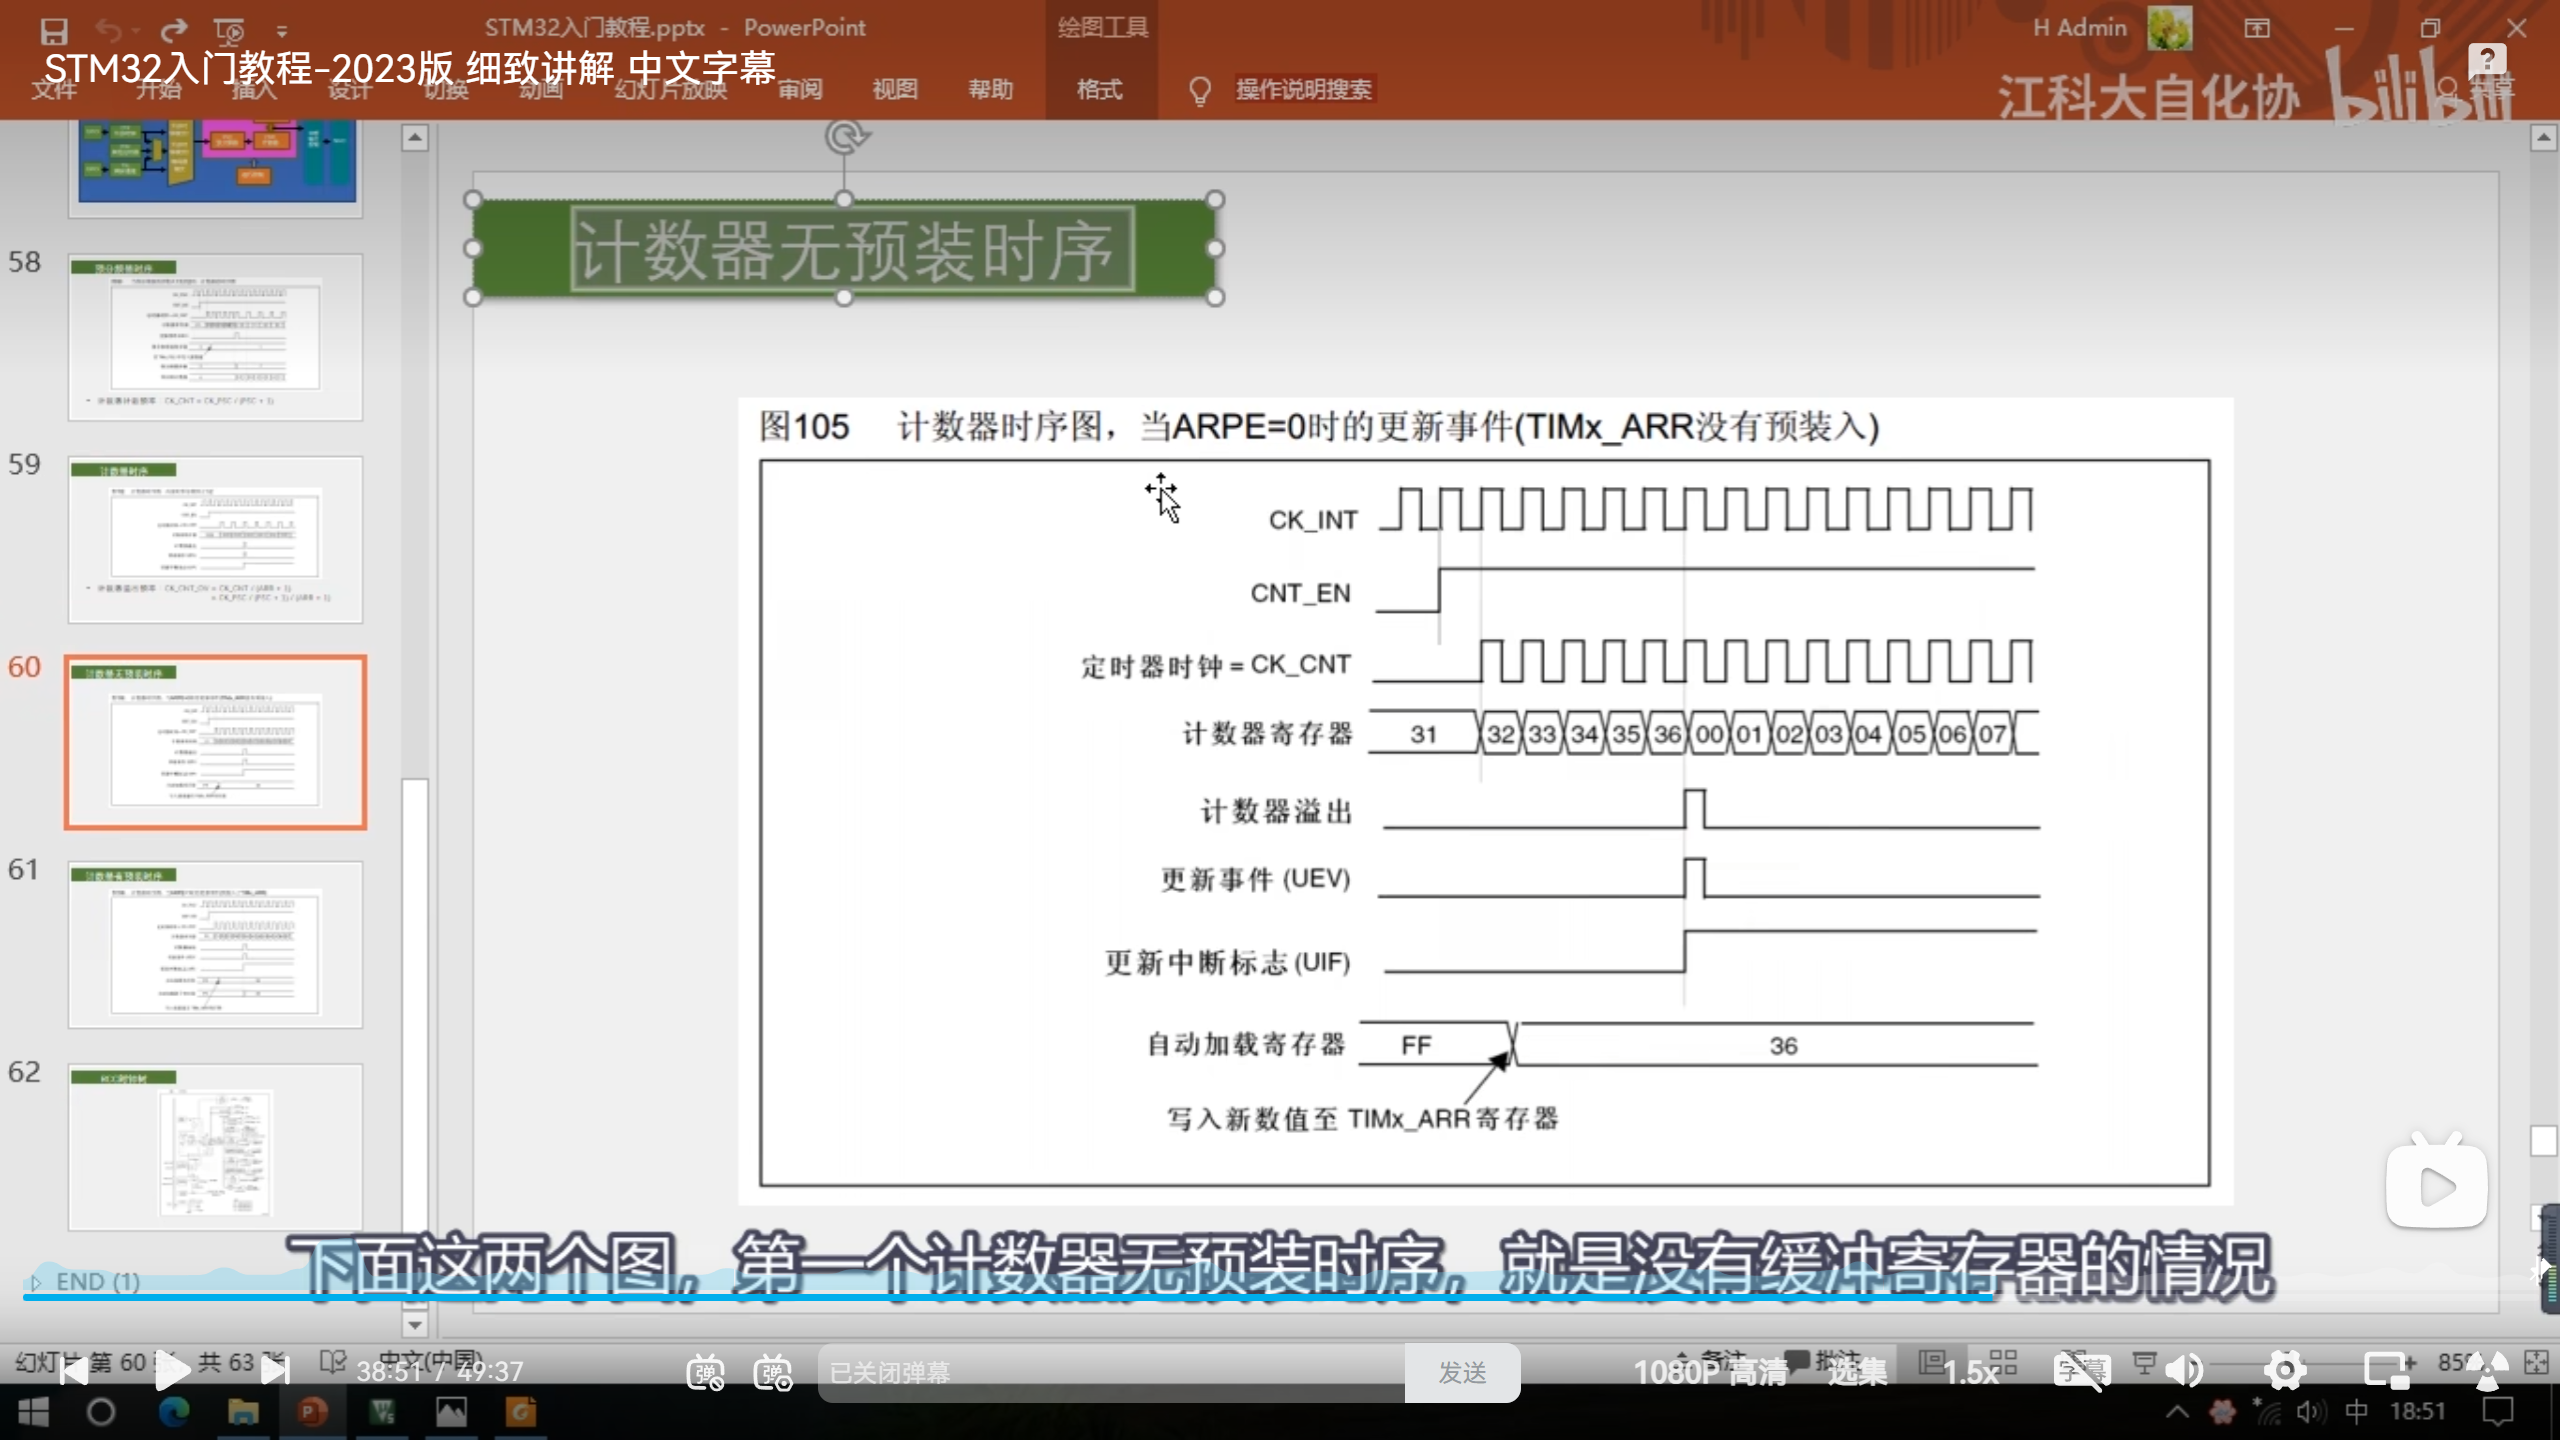This screenshot has height=1440, width=2560.
Task: Open the 格式 drawing tools tab
Action: (1099, 90)
